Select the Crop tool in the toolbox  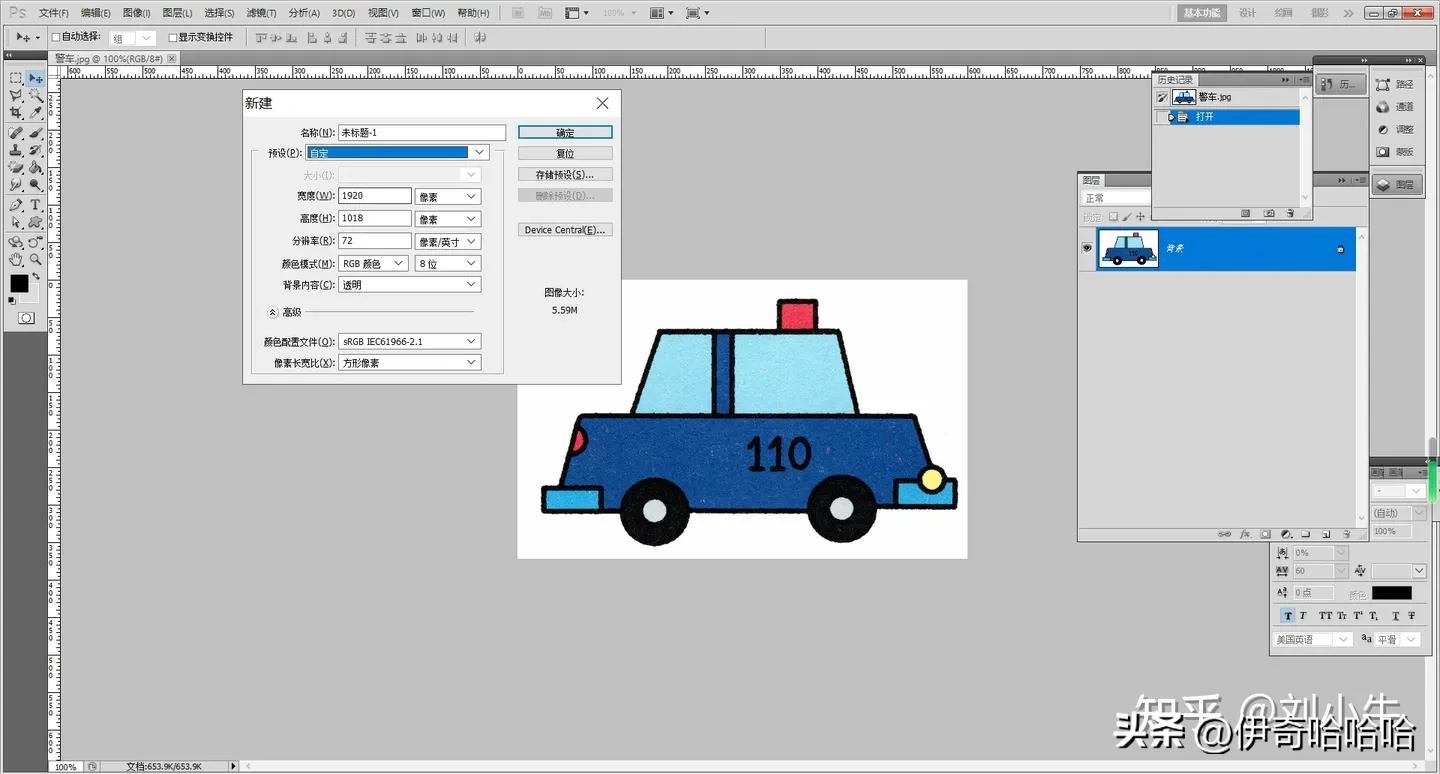tap(16, 113)
